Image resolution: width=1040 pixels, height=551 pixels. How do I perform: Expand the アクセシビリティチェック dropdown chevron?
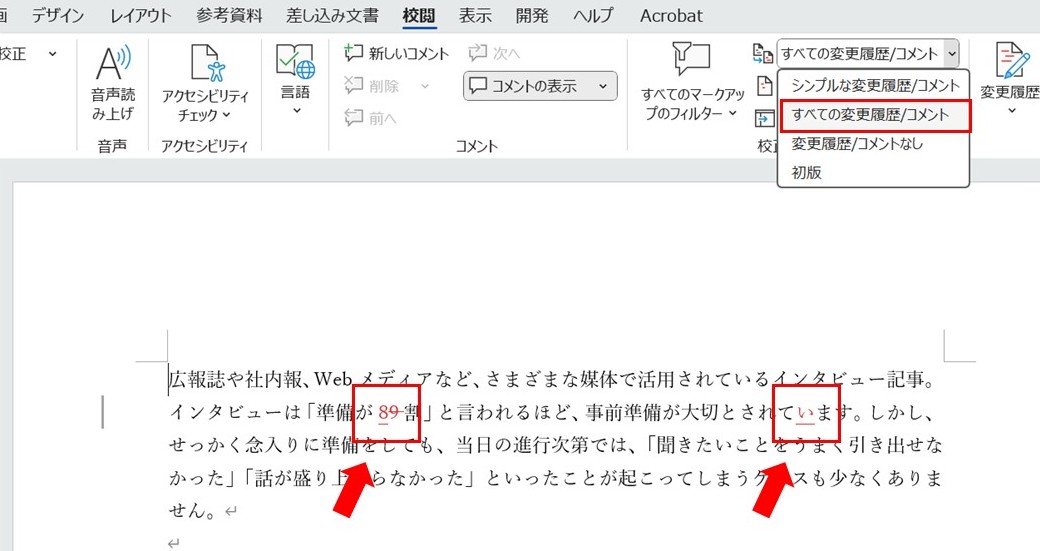[x=227, y=115]
